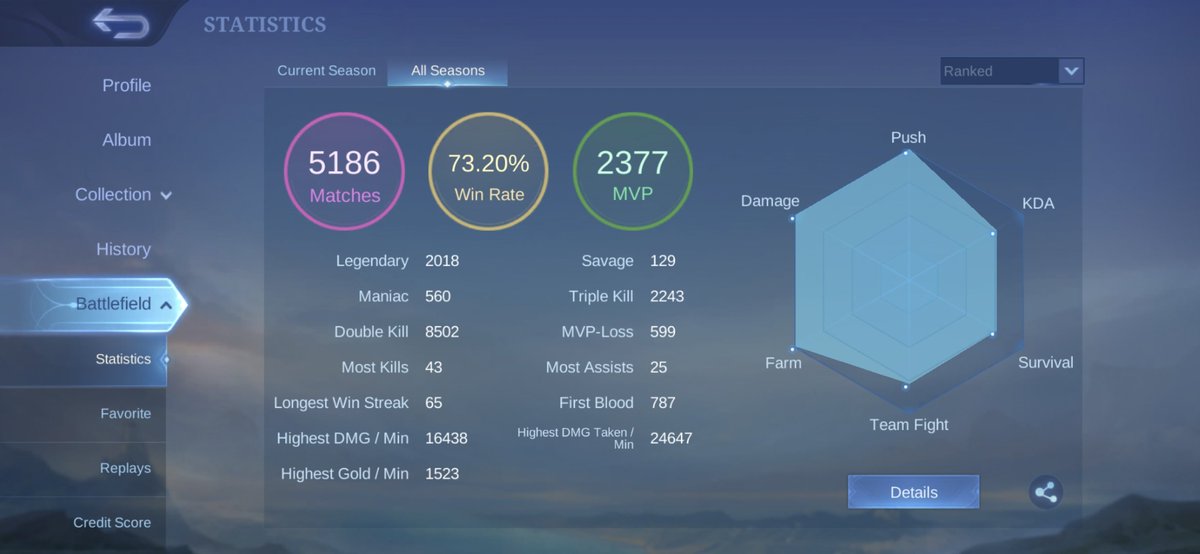Image resolution: width=1200 pixels, height=554 pixels.
Task: Click the Highest DMG / Min value 16438
Action: pos(446,438)
